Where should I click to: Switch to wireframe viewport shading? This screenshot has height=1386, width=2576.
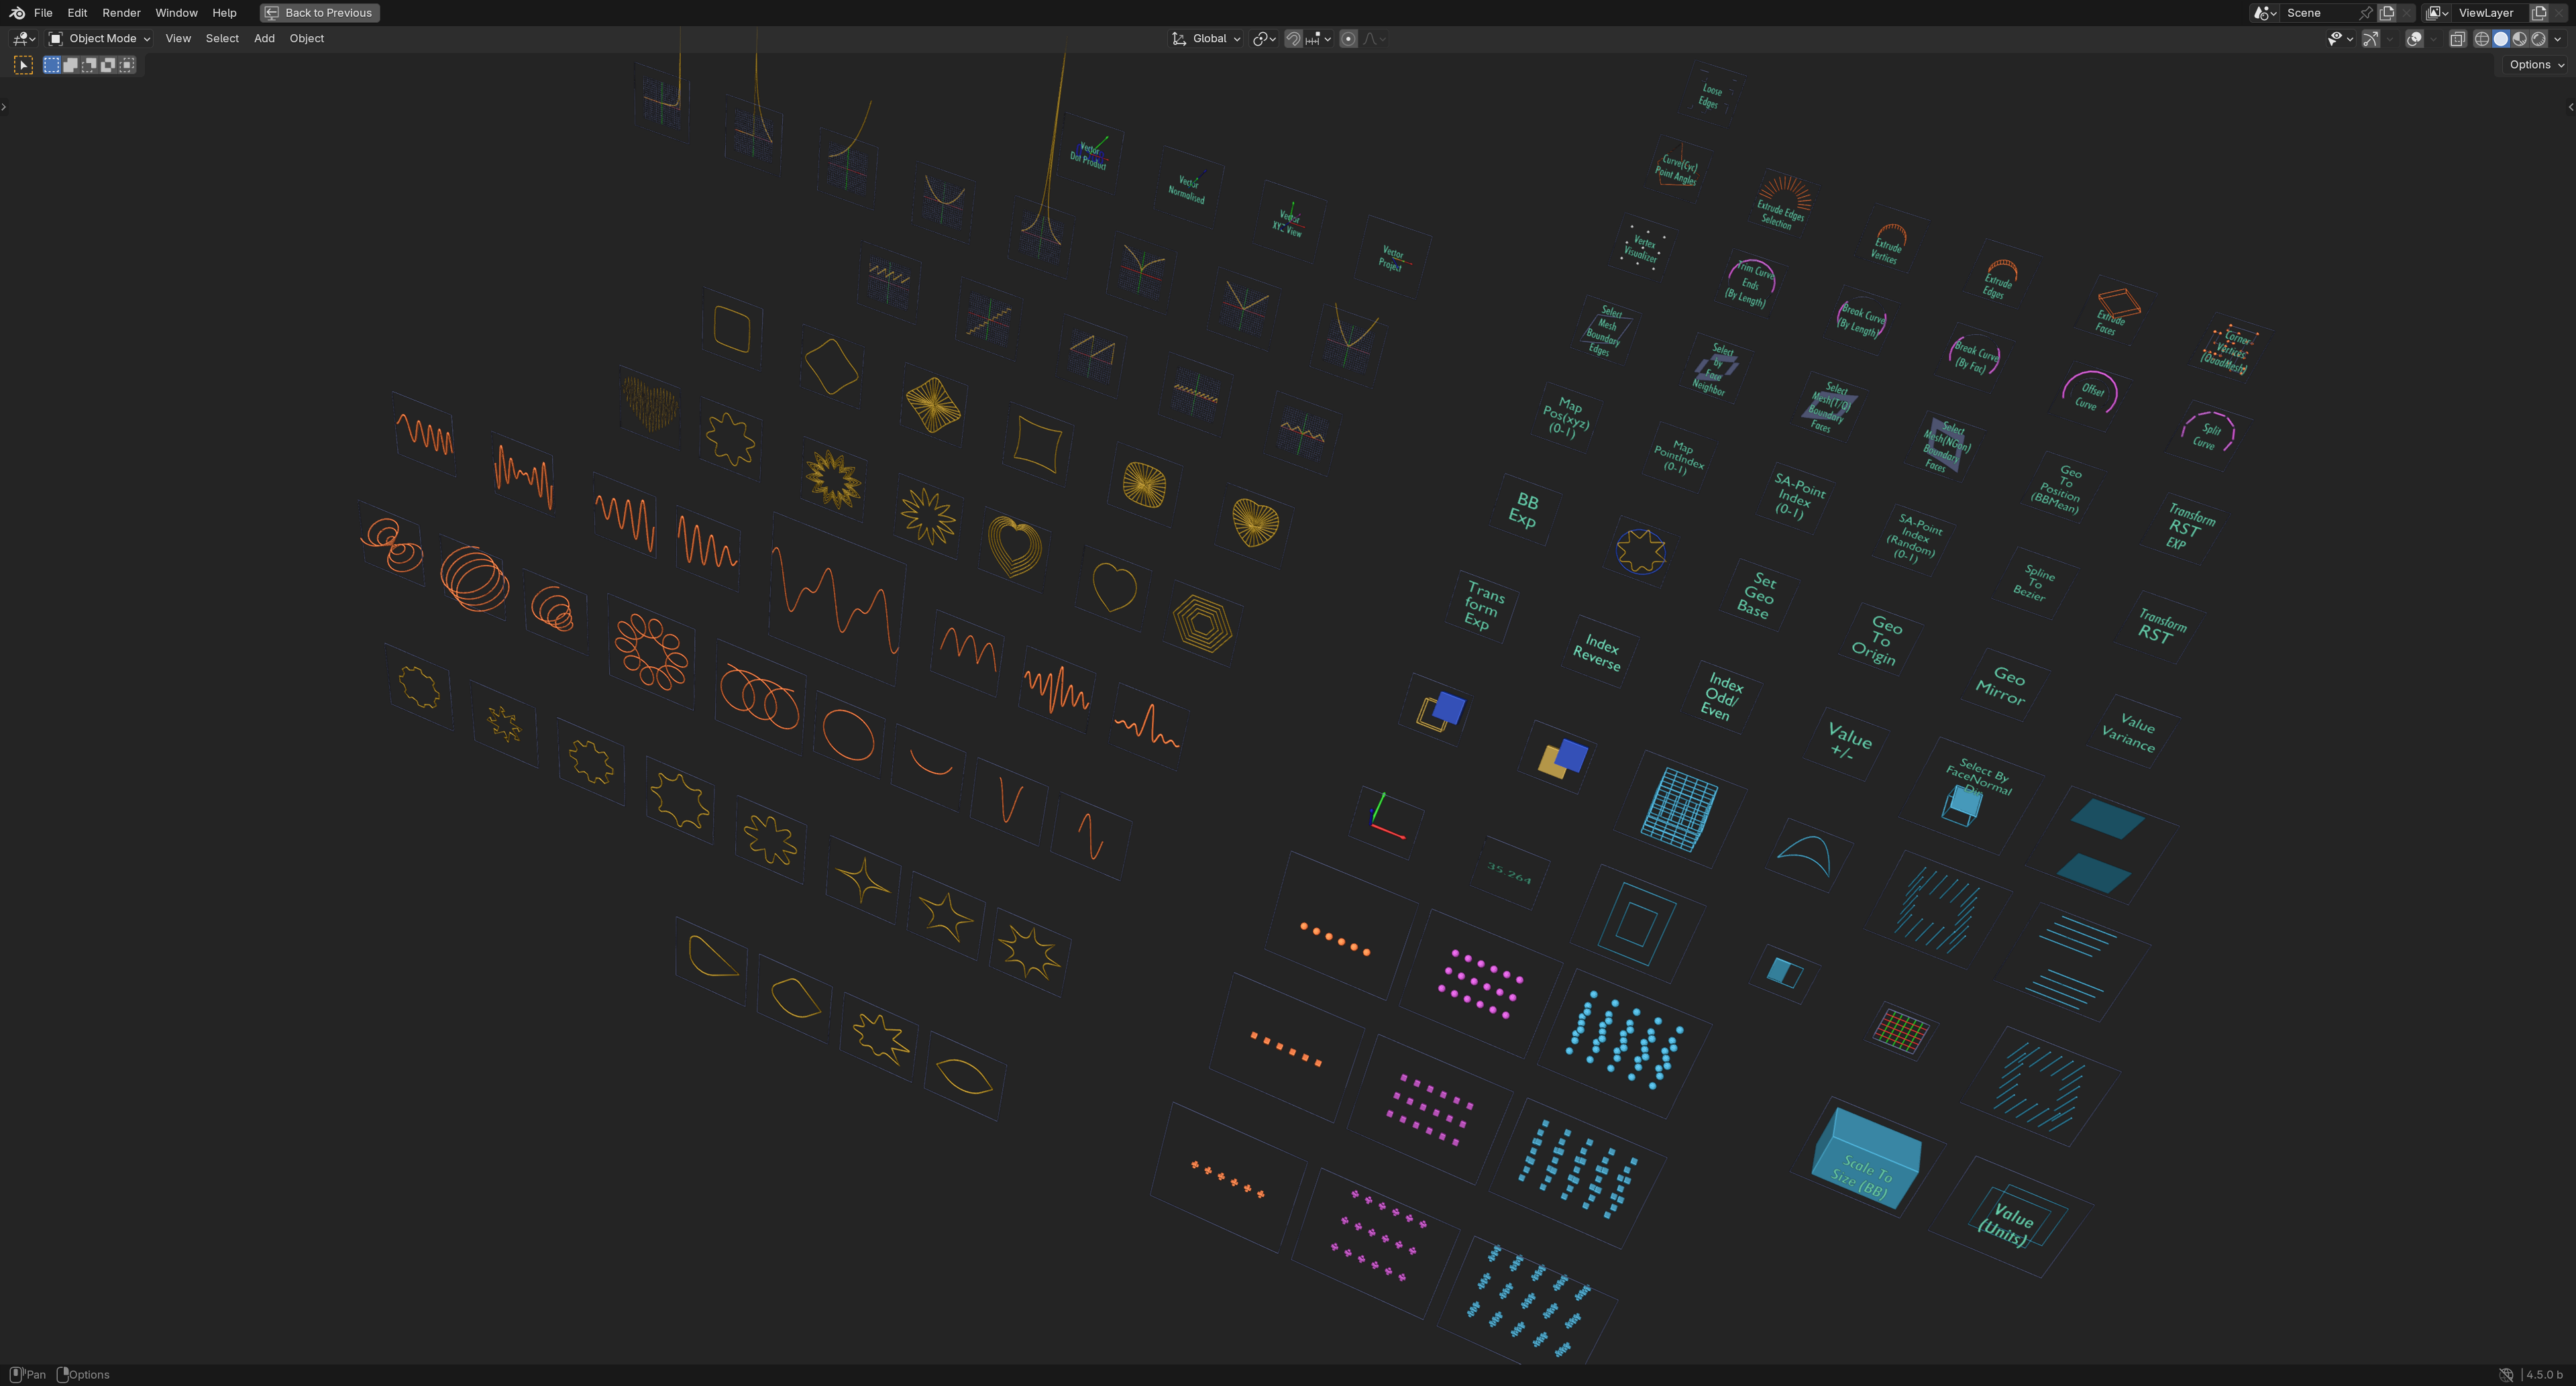click(x=2482, y=39)
